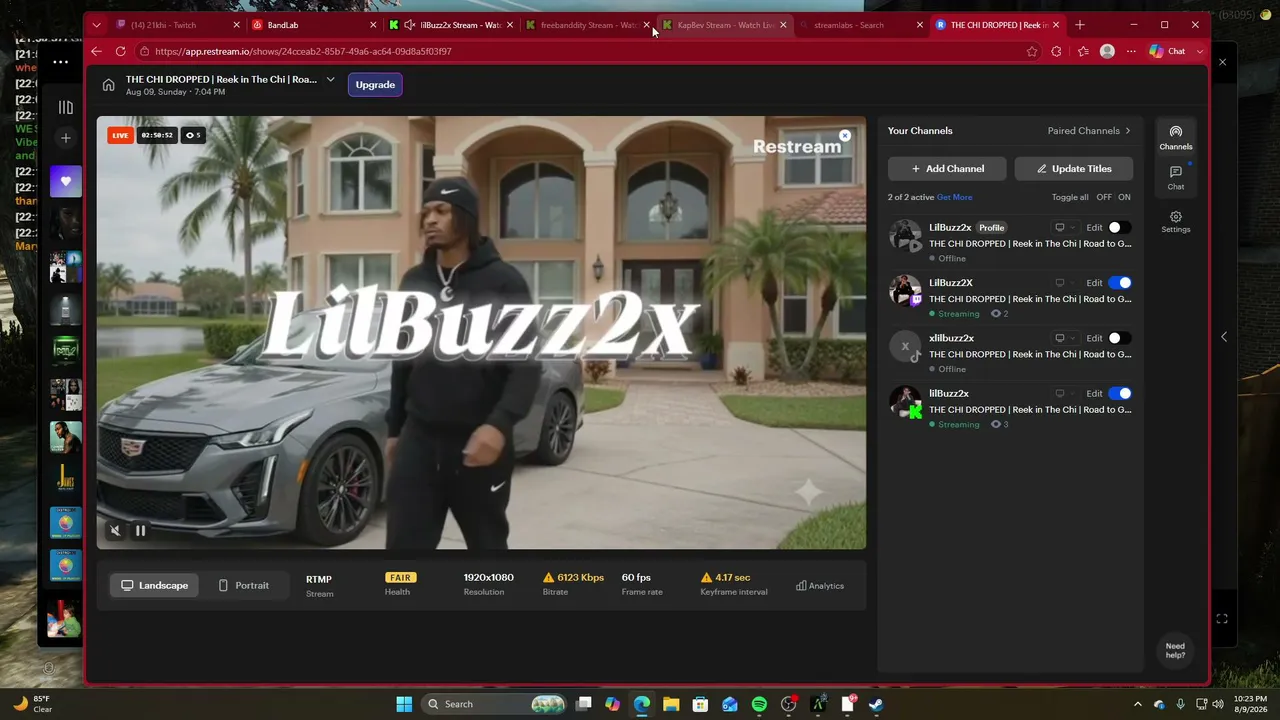Open the Get More link

tap(954, 197)
